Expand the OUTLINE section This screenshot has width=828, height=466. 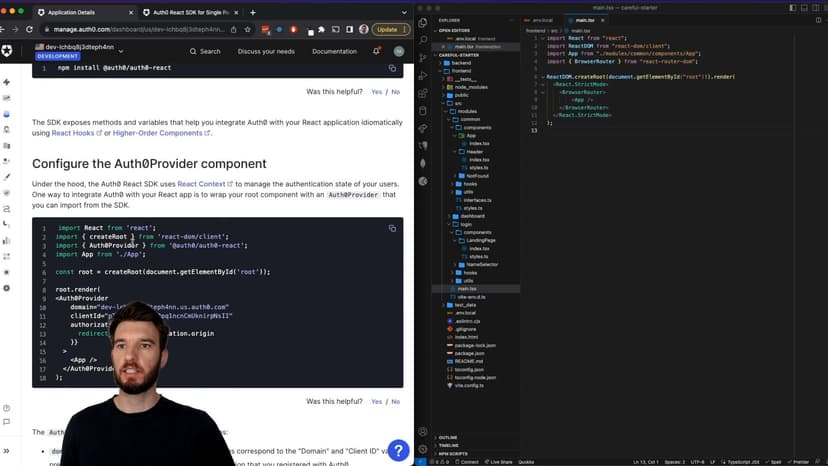(x=448, y=437)
